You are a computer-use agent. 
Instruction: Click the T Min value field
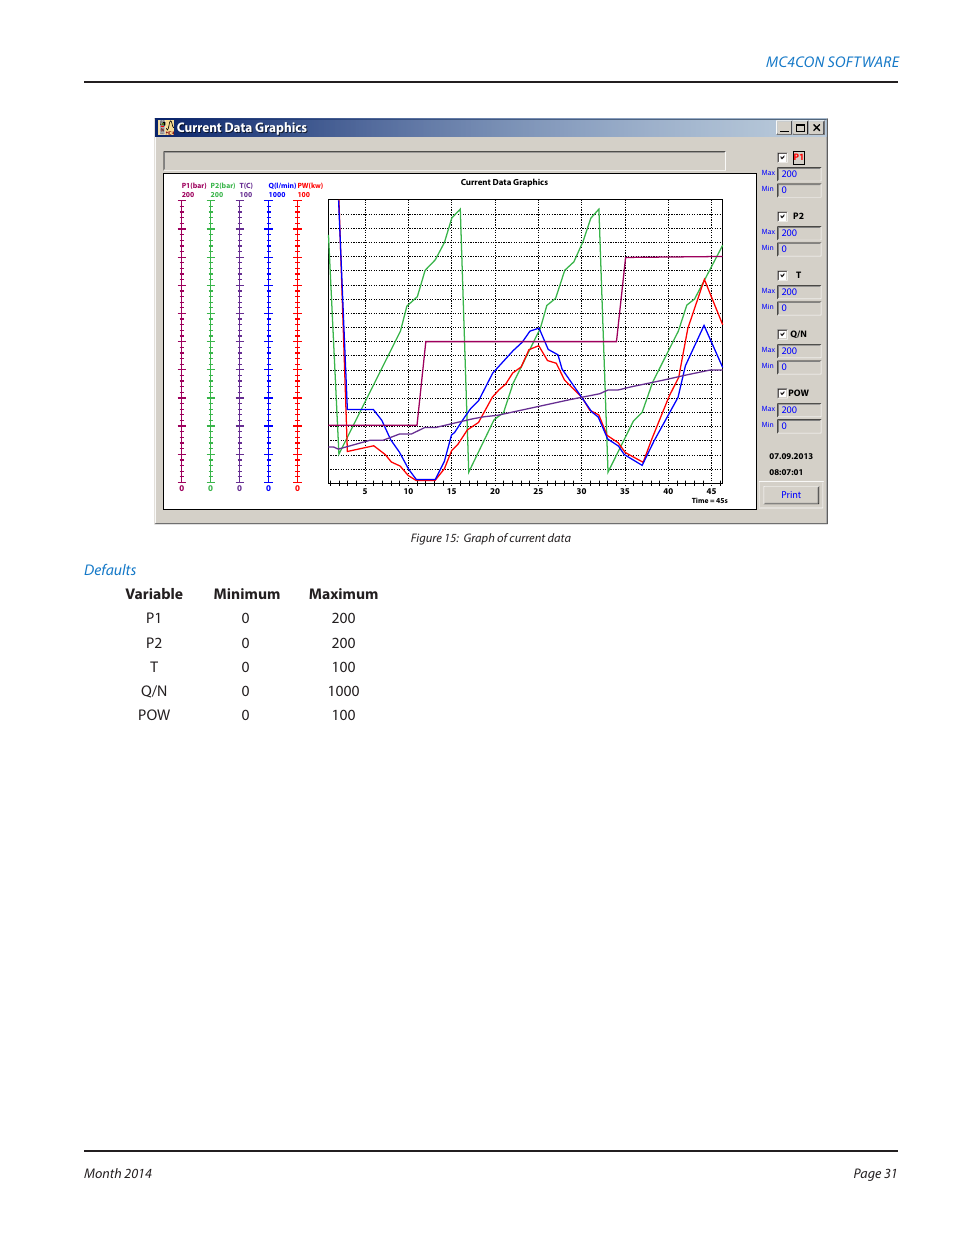click(799, 308)
